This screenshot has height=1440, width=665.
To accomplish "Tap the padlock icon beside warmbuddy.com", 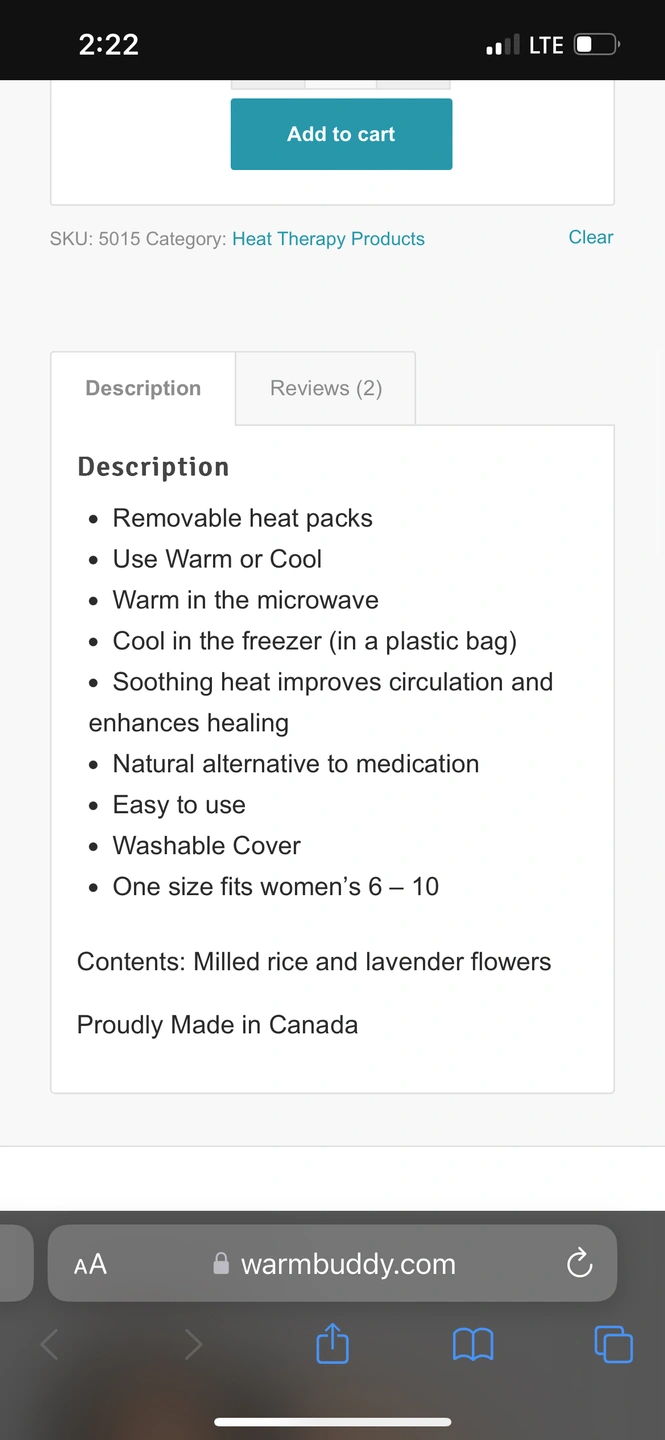I will (221, 1264).
